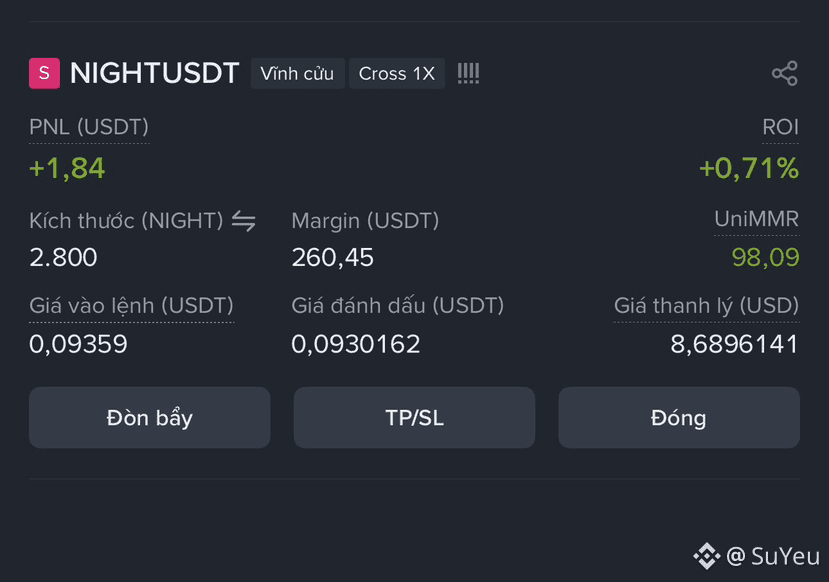Open the TP/SL settings button
This screenshot has height=582, width=829.
414,418
